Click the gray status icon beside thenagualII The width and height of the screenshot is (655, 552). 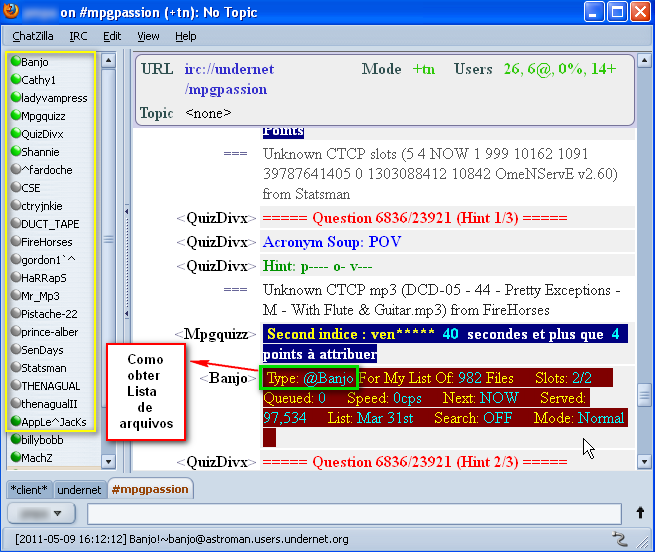click(16, 403)
